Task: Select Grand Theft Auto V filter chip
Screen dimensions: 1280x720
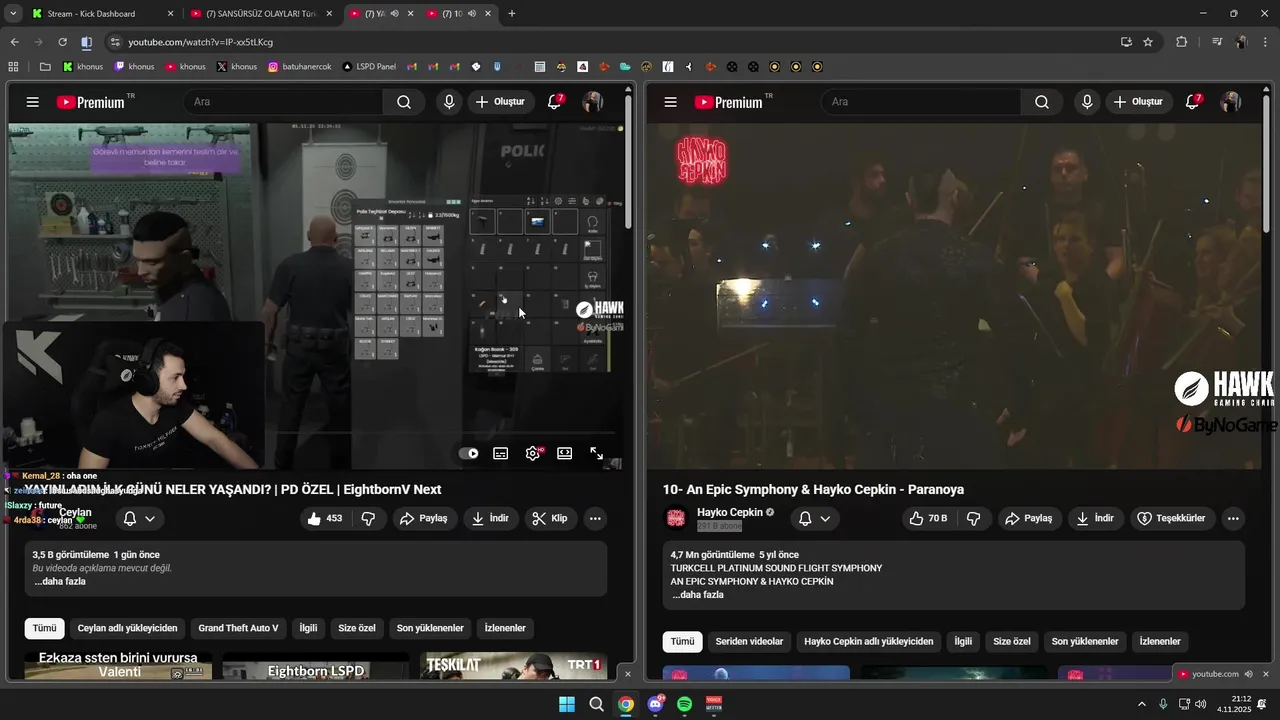Action: click(238, 628)
